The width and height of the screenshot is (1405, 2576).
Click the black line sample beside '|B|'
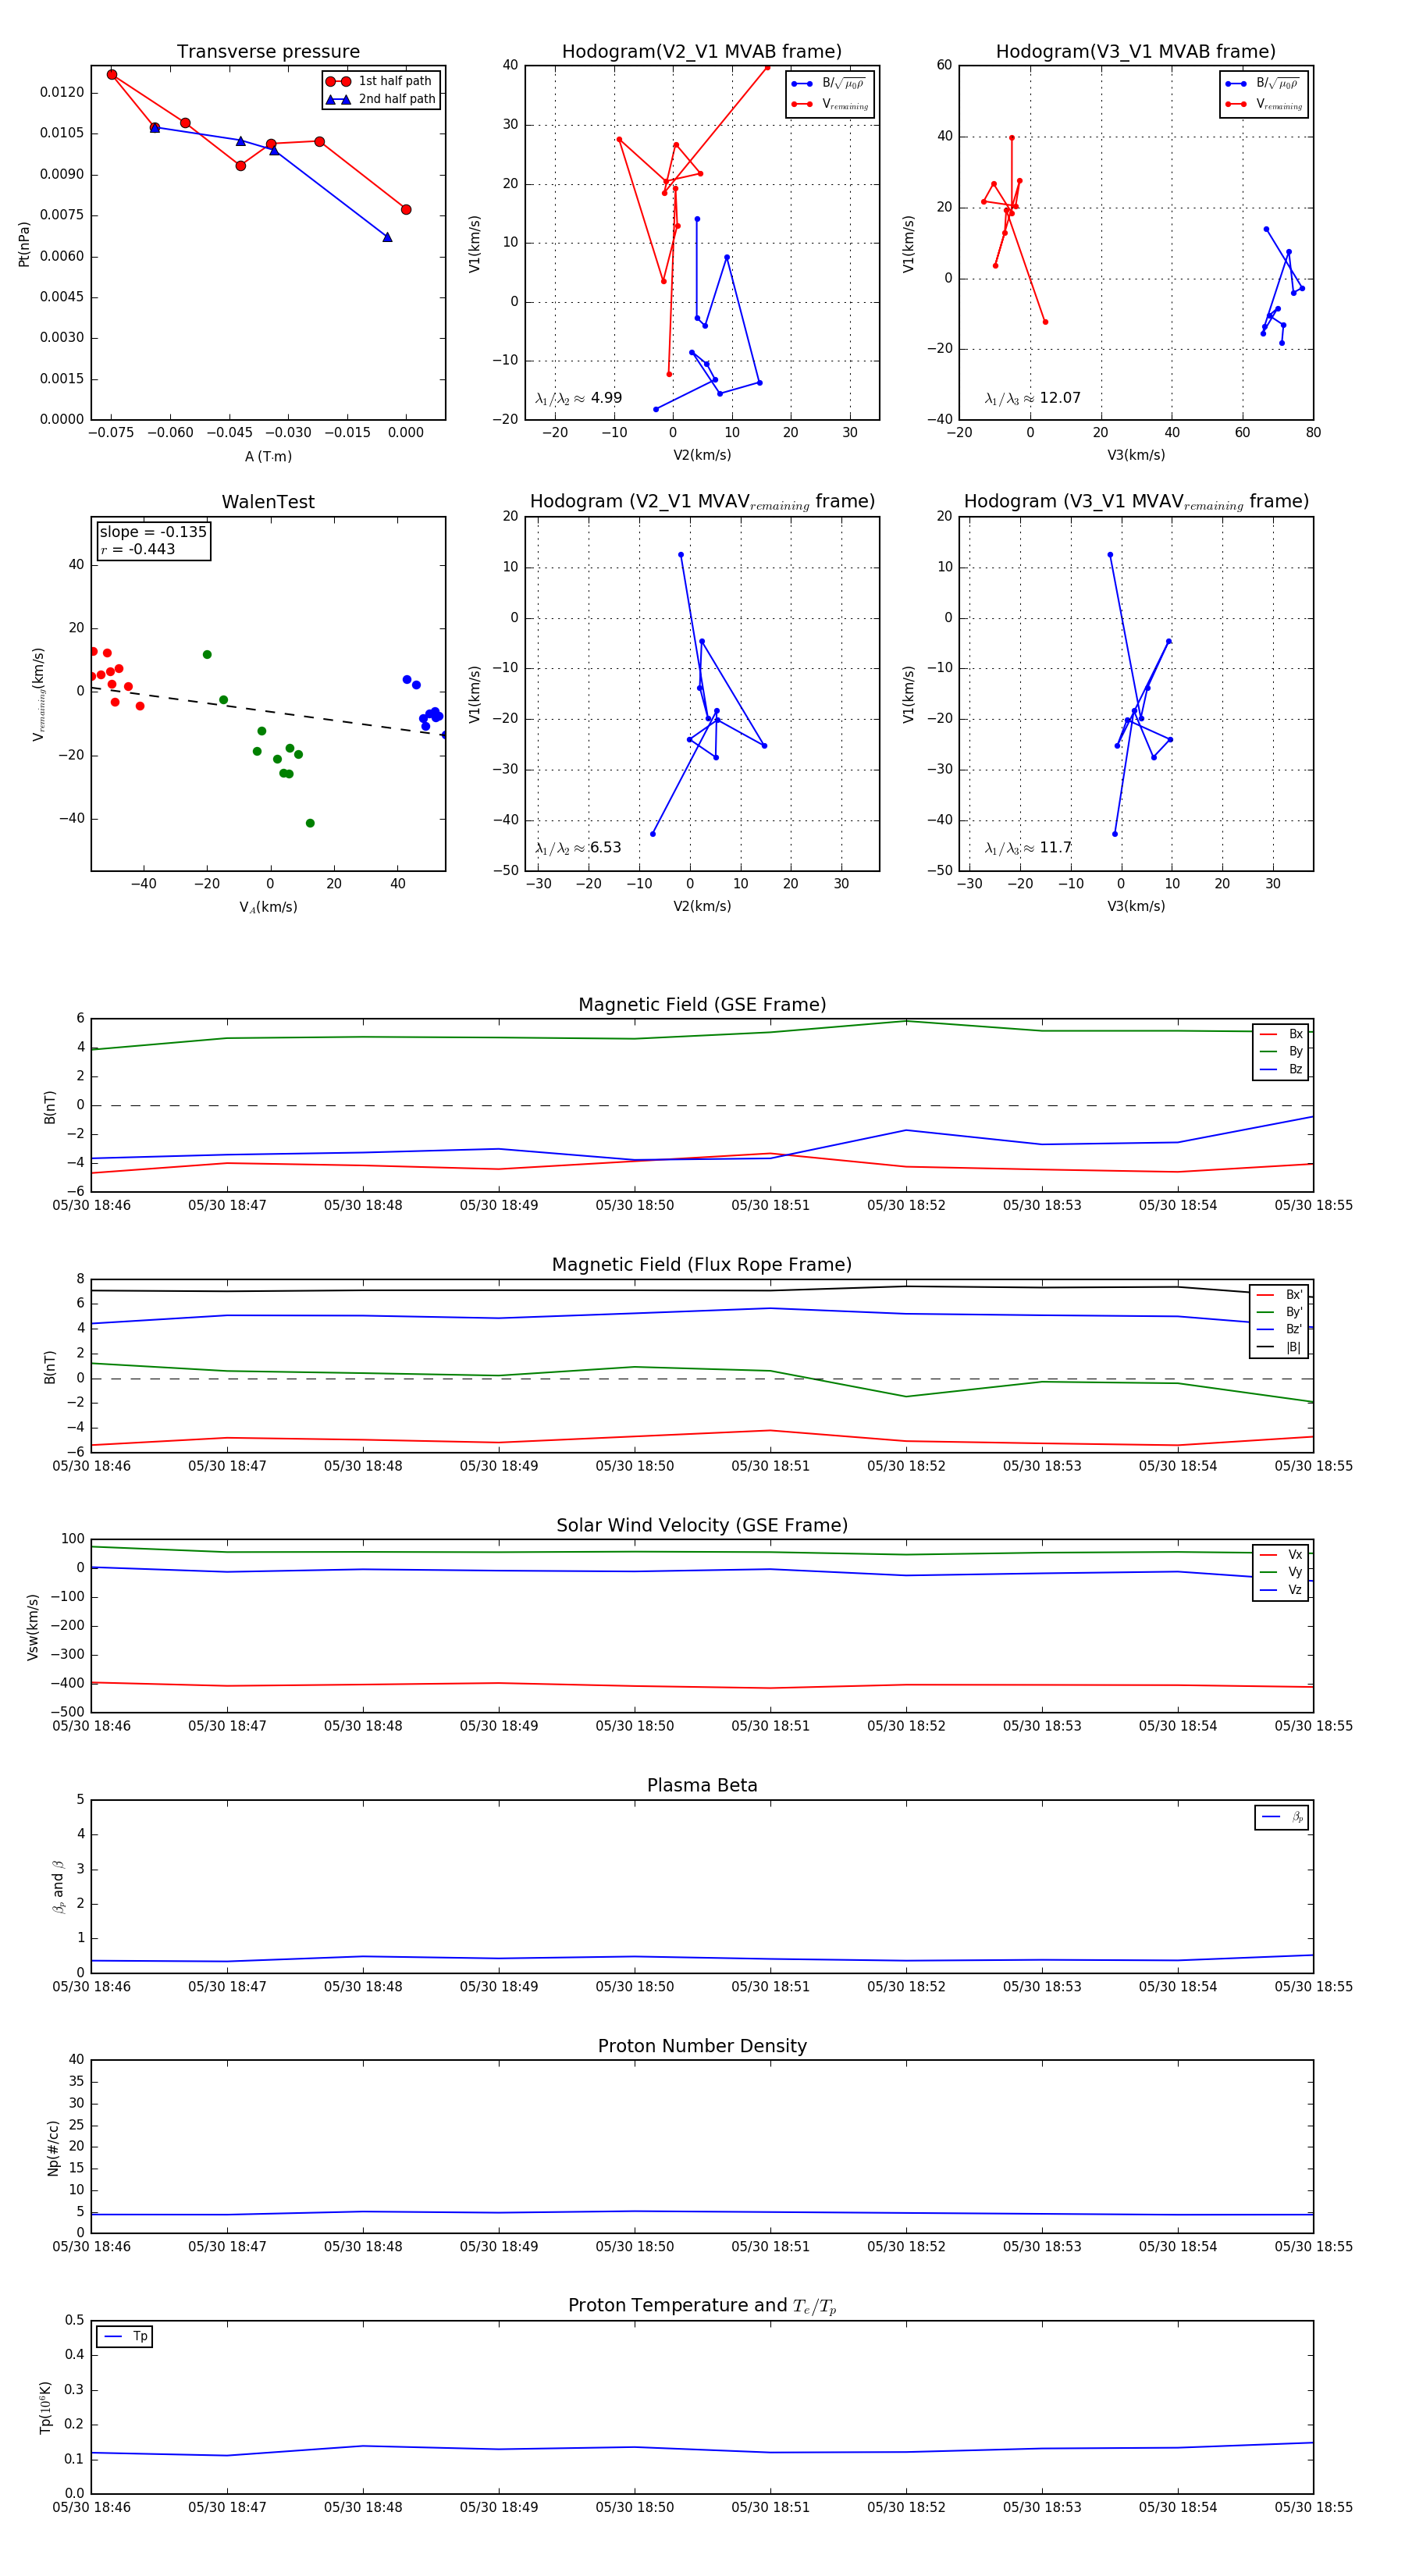tap(1265, 1347)
